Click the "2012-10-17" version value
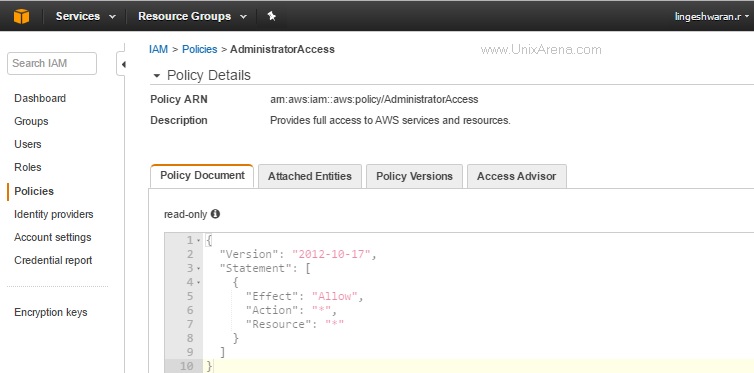Screen dimensions: 754x373 point(331,254)
